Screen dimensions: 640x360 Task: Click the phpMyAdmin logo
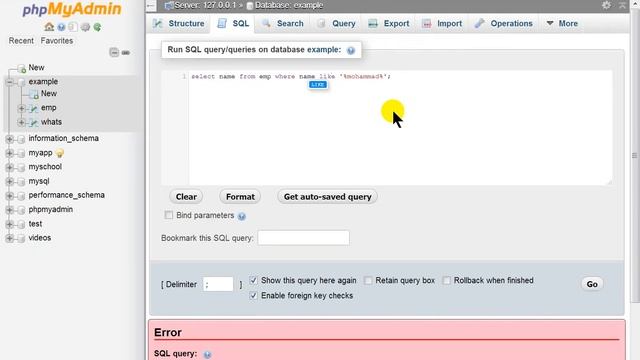[72, 9]
